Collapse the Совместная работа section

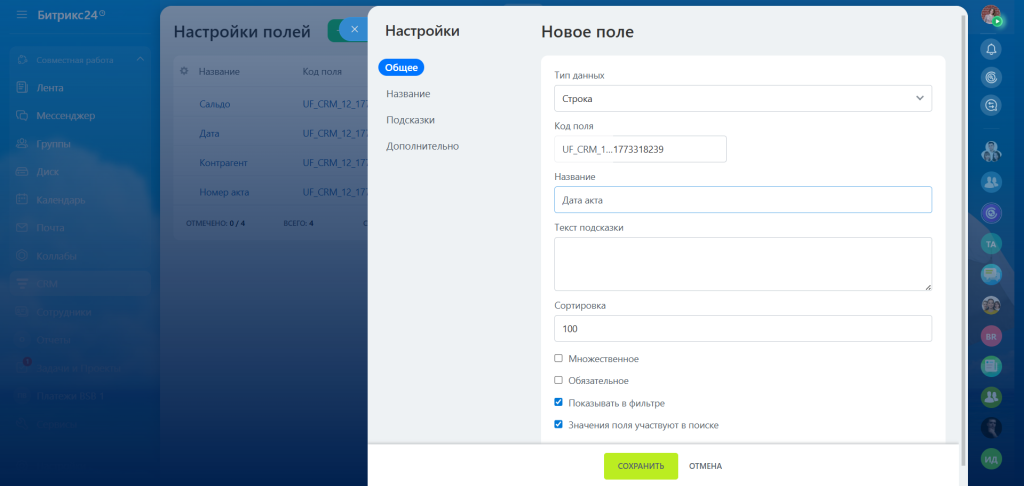tap(140, 60)
